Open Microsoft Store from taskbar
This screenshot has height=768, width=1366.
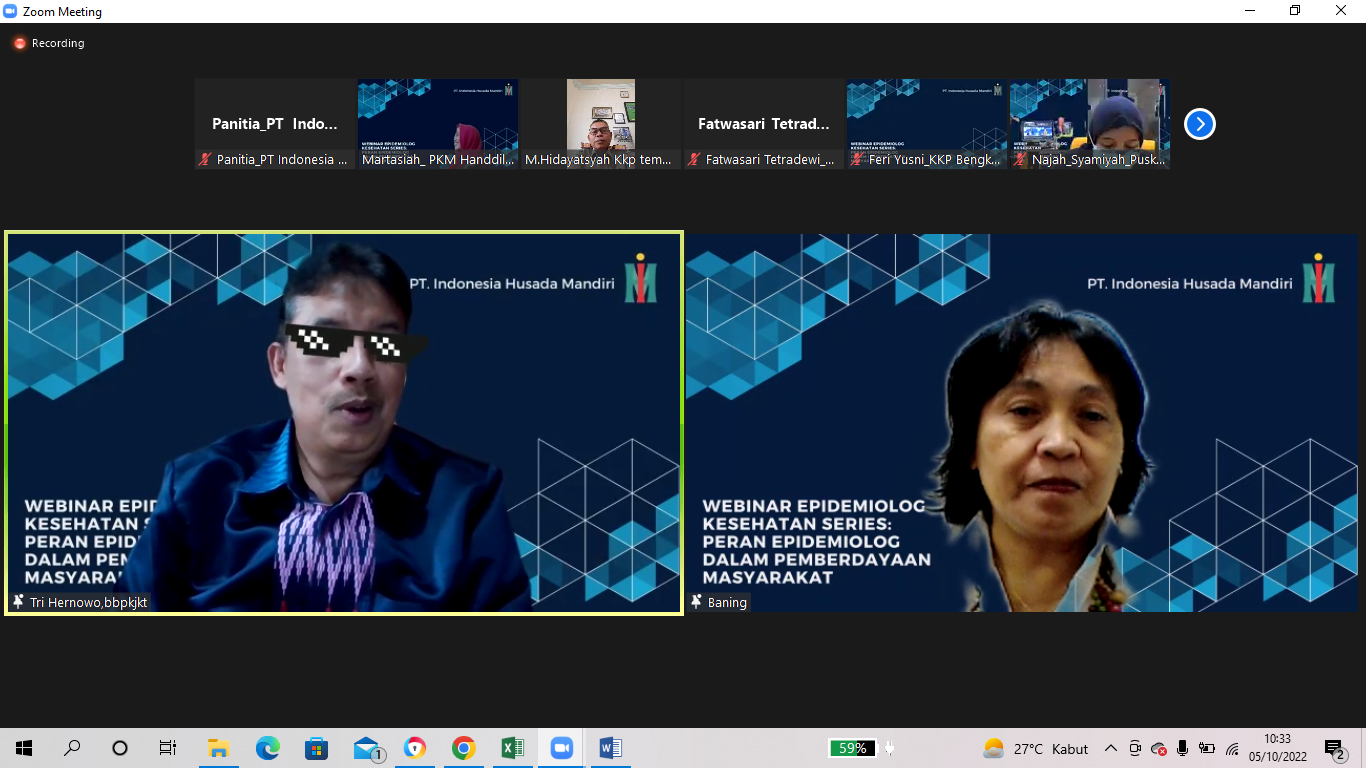click(x=316, y=748)
